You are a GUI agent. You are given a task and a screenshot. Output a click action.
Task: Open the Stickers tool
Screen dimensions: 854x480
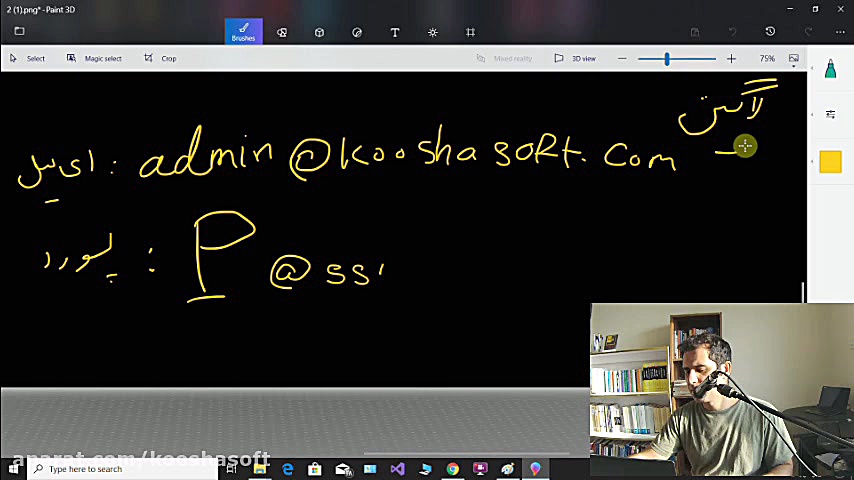pos(357,32)
